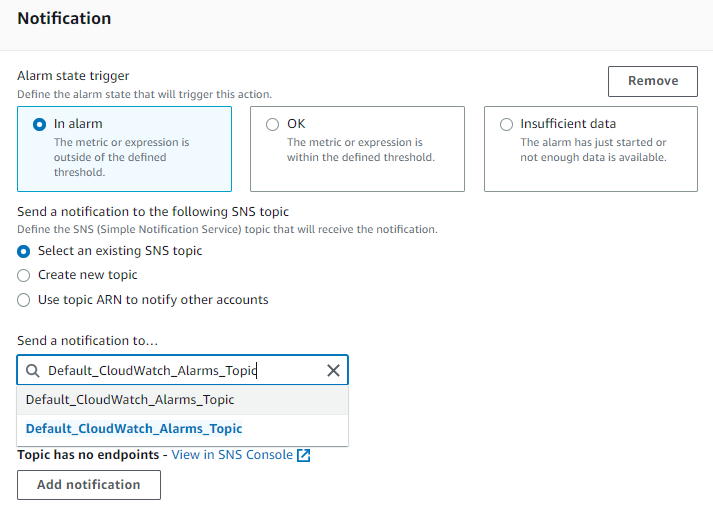Clear the topic search with X icon
The image size is (713, 508).
pyautogui.click(x=333, y=371)
